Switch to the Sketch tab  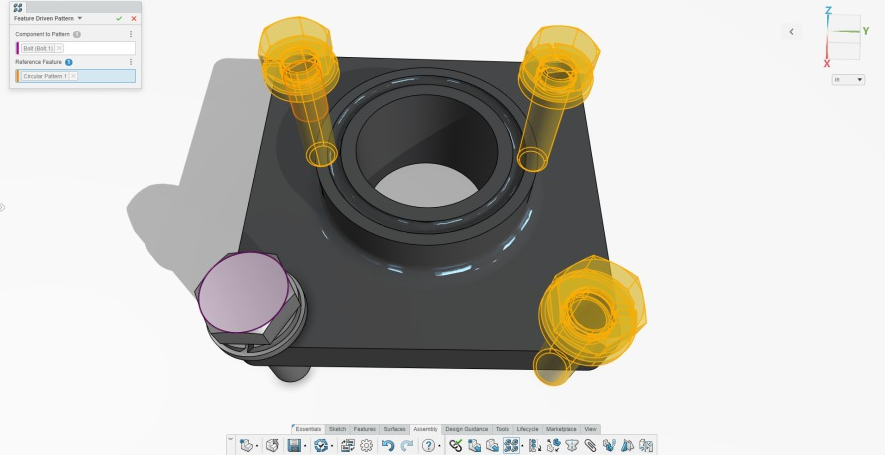337,429
